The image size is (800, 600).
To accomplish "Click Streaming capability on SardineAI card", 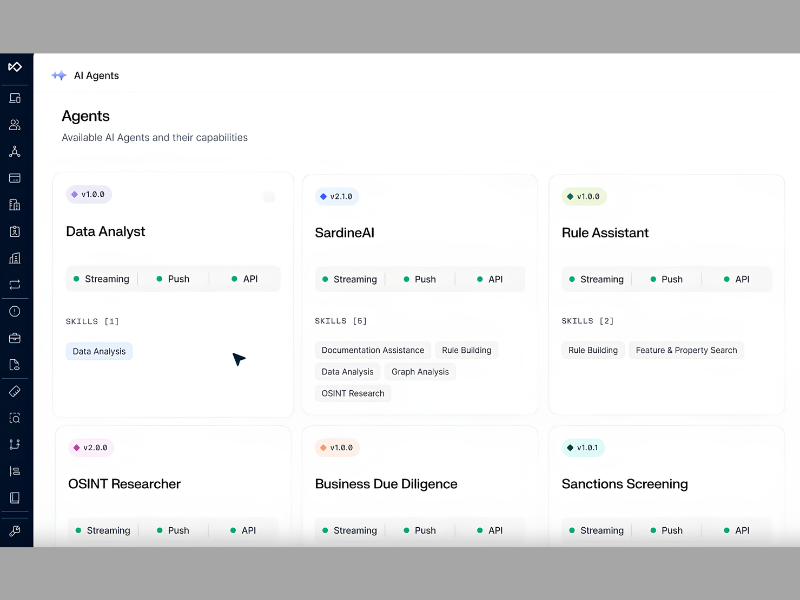I will click(x=349, y=279).
